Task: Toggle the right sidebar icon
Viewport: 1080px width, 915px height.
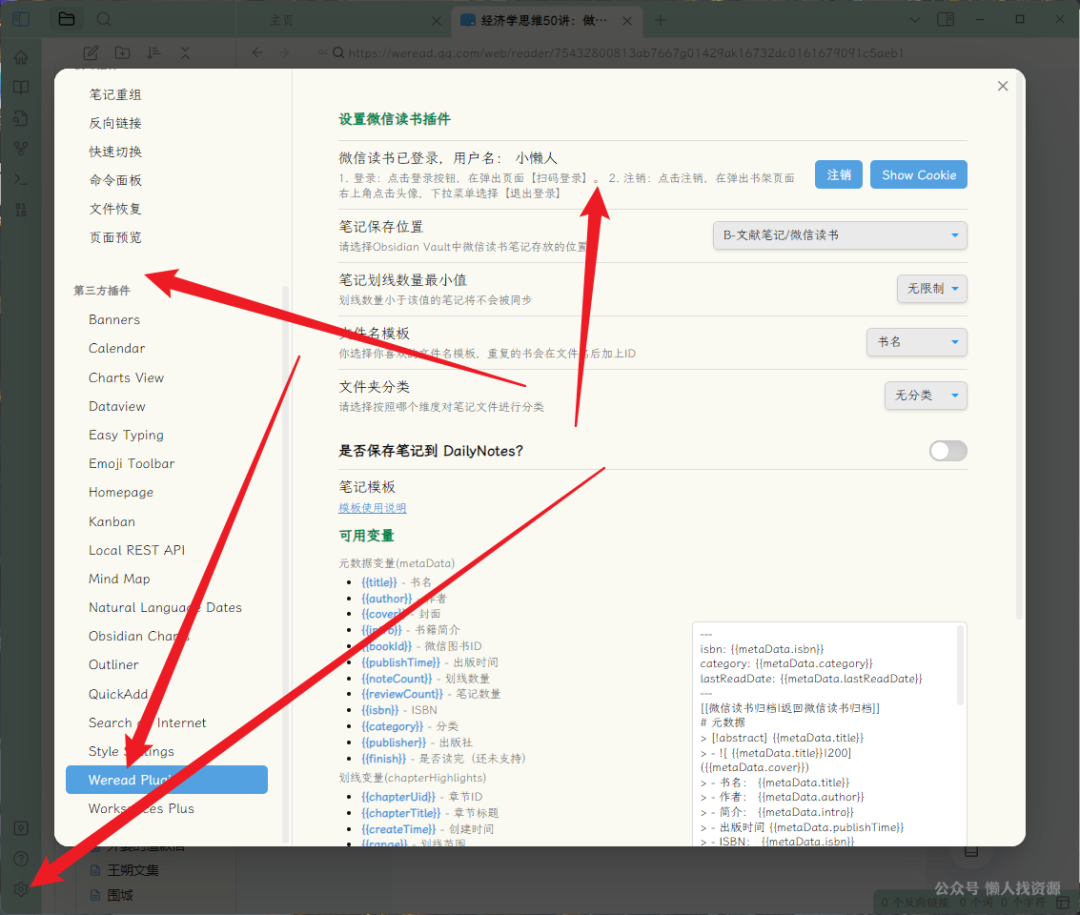Action: pyautogui.click(x=946, y=19)
